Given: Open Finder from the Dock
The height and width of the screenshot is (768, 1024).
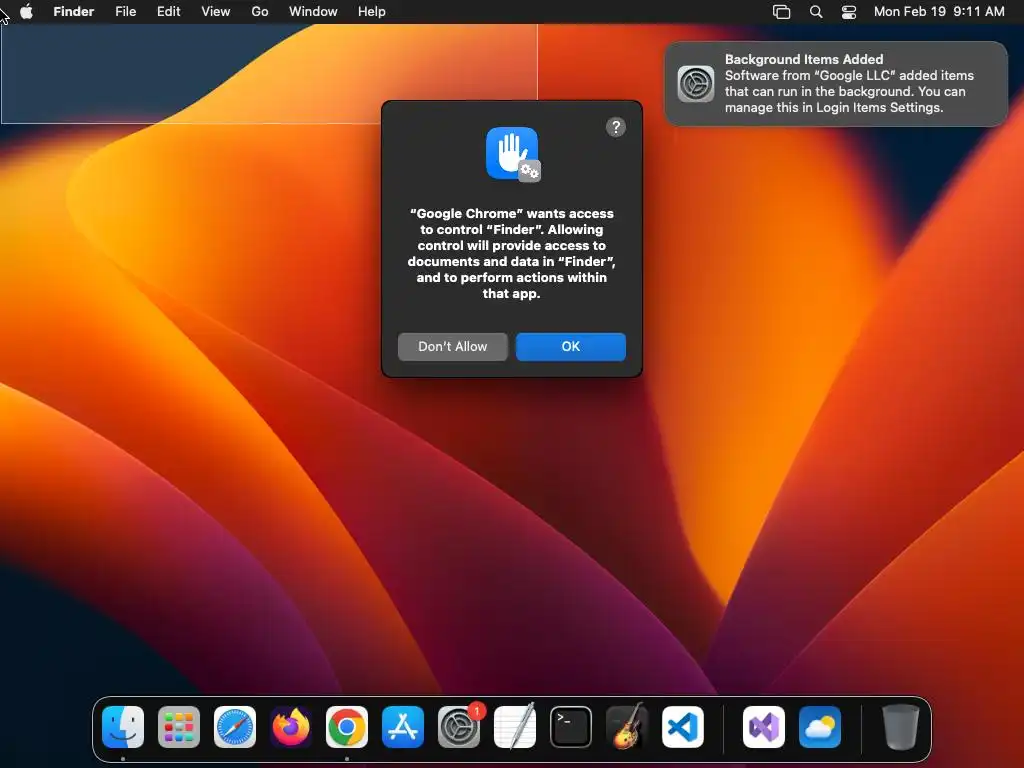Looking at the screenshot, I should (x=123, y=727).
